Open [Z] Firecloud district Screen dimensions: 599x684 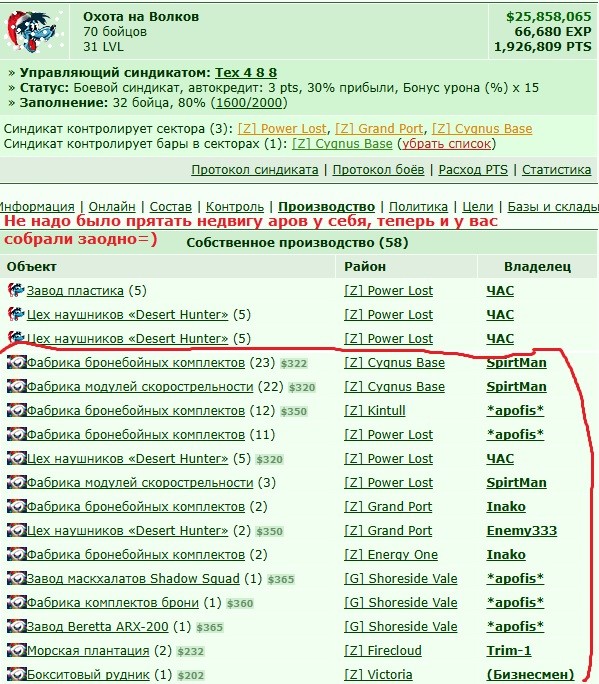point(383,650)
